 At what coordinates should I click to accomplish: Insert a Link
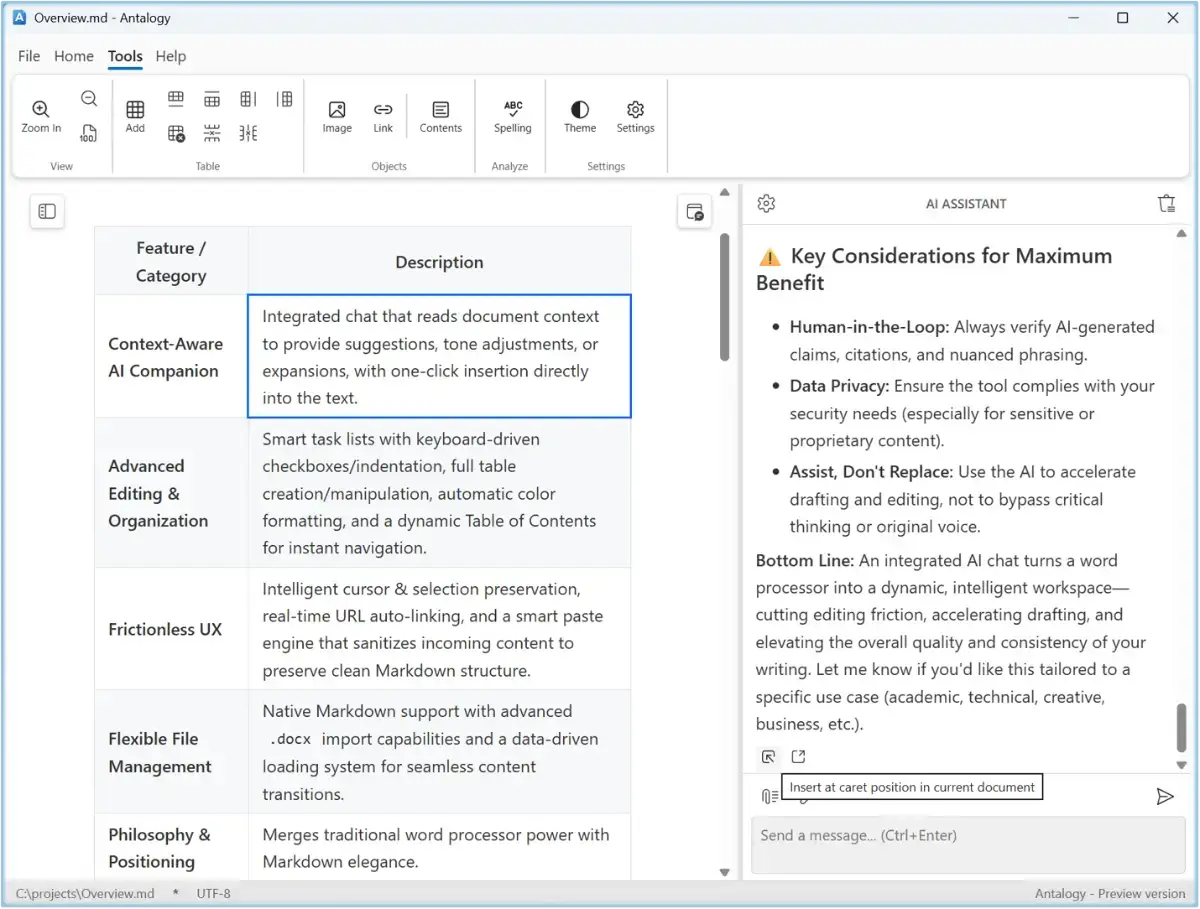point(383,116)
